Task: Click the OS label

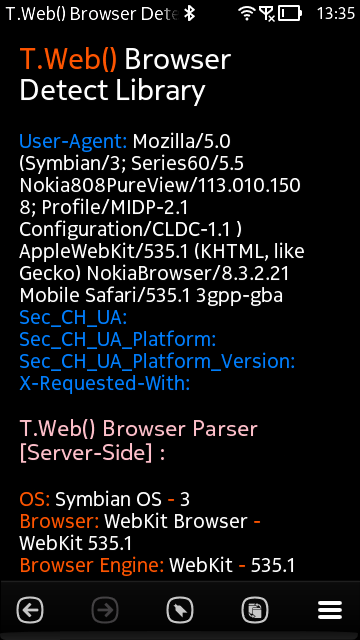Action: 35,499
